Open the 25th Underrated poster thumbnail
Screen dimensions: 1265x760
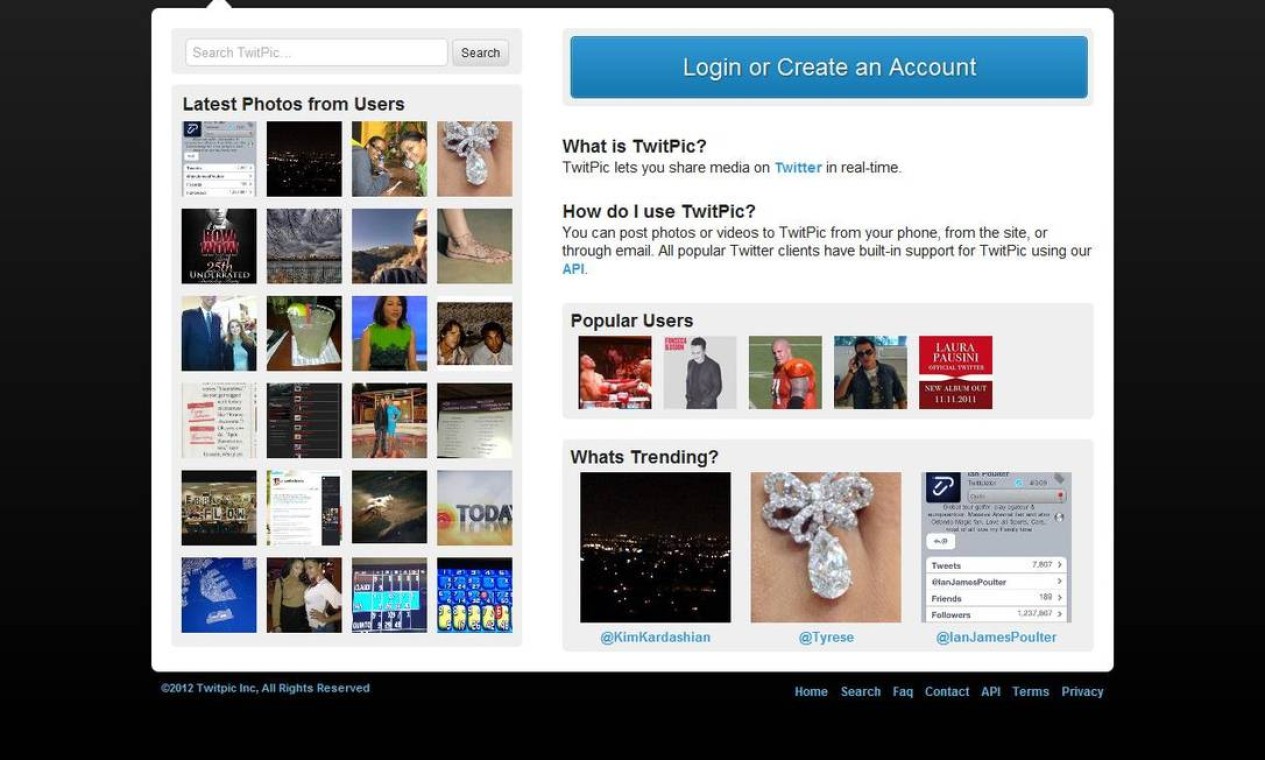(x=219, y=246)
